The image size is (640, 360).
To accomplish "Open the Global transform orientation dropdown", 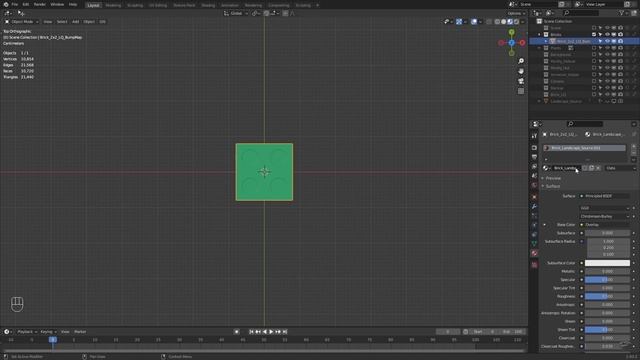I will (x=236, y=13).
